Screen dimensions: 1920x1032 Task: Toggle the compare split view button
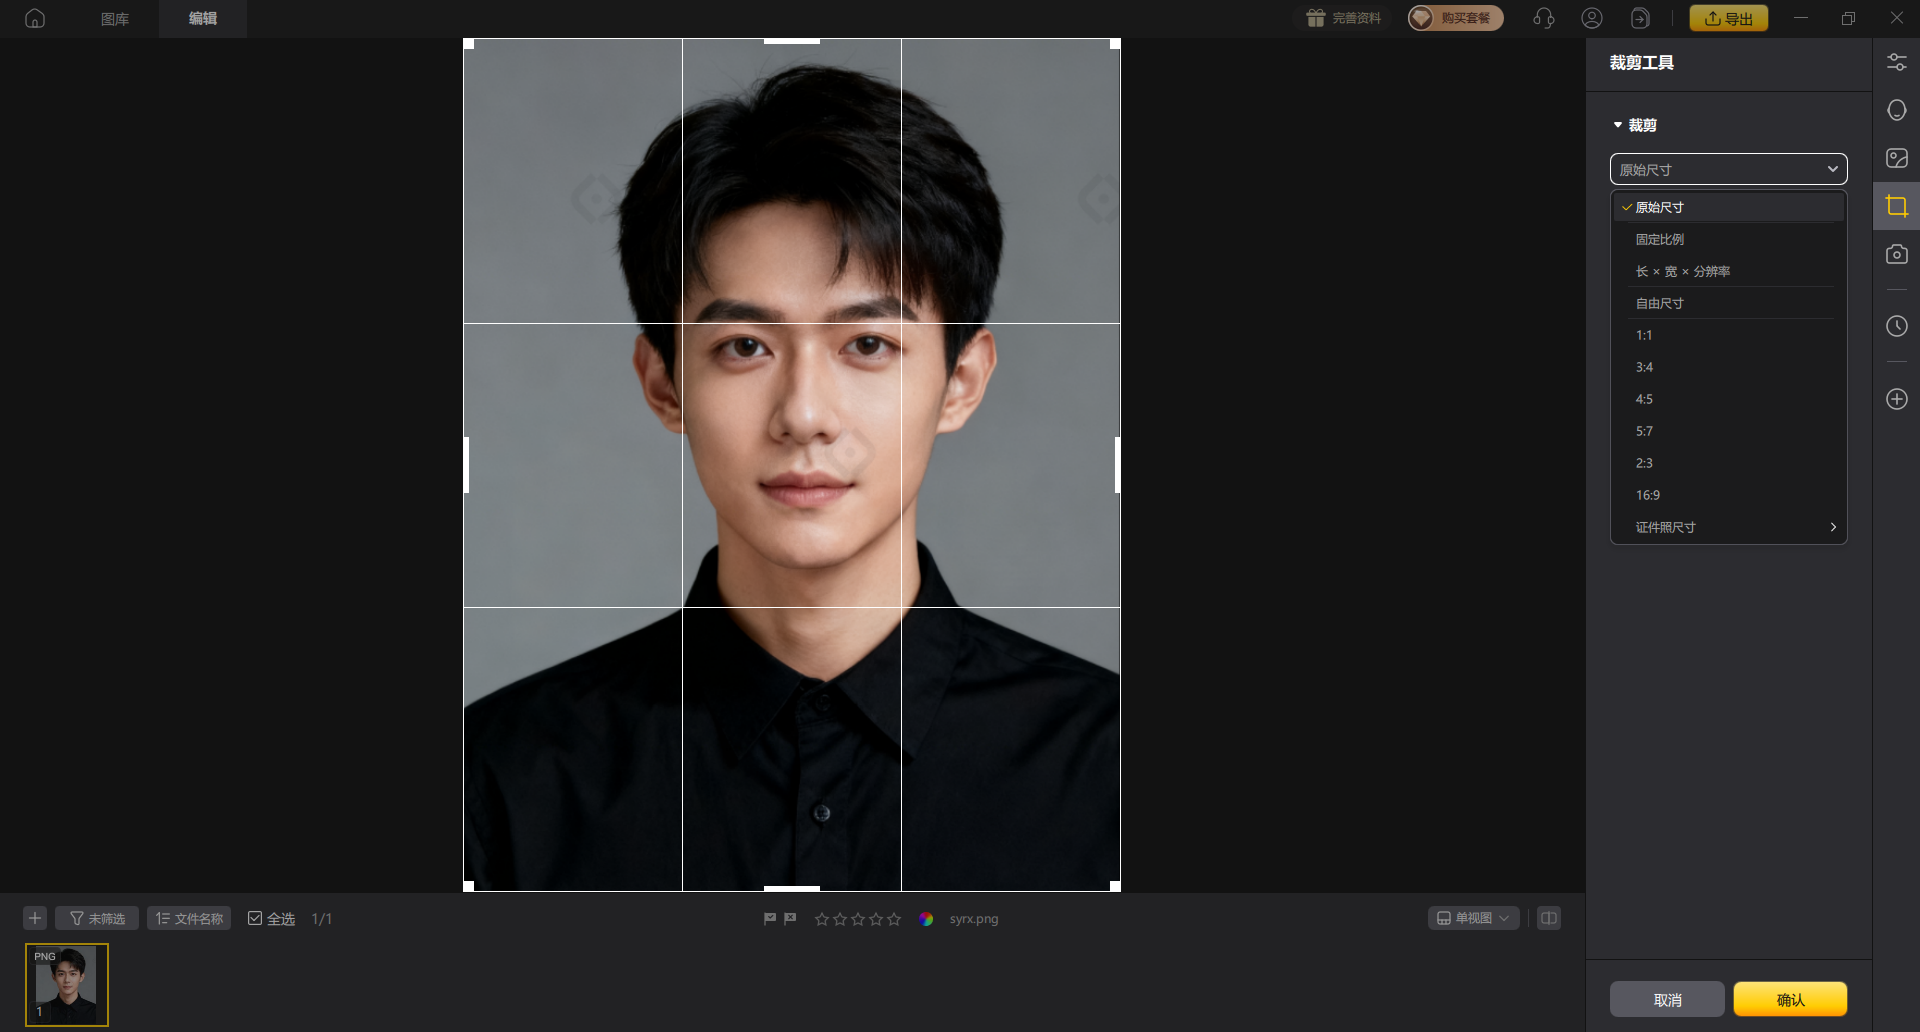click(x=1548, y=918)
